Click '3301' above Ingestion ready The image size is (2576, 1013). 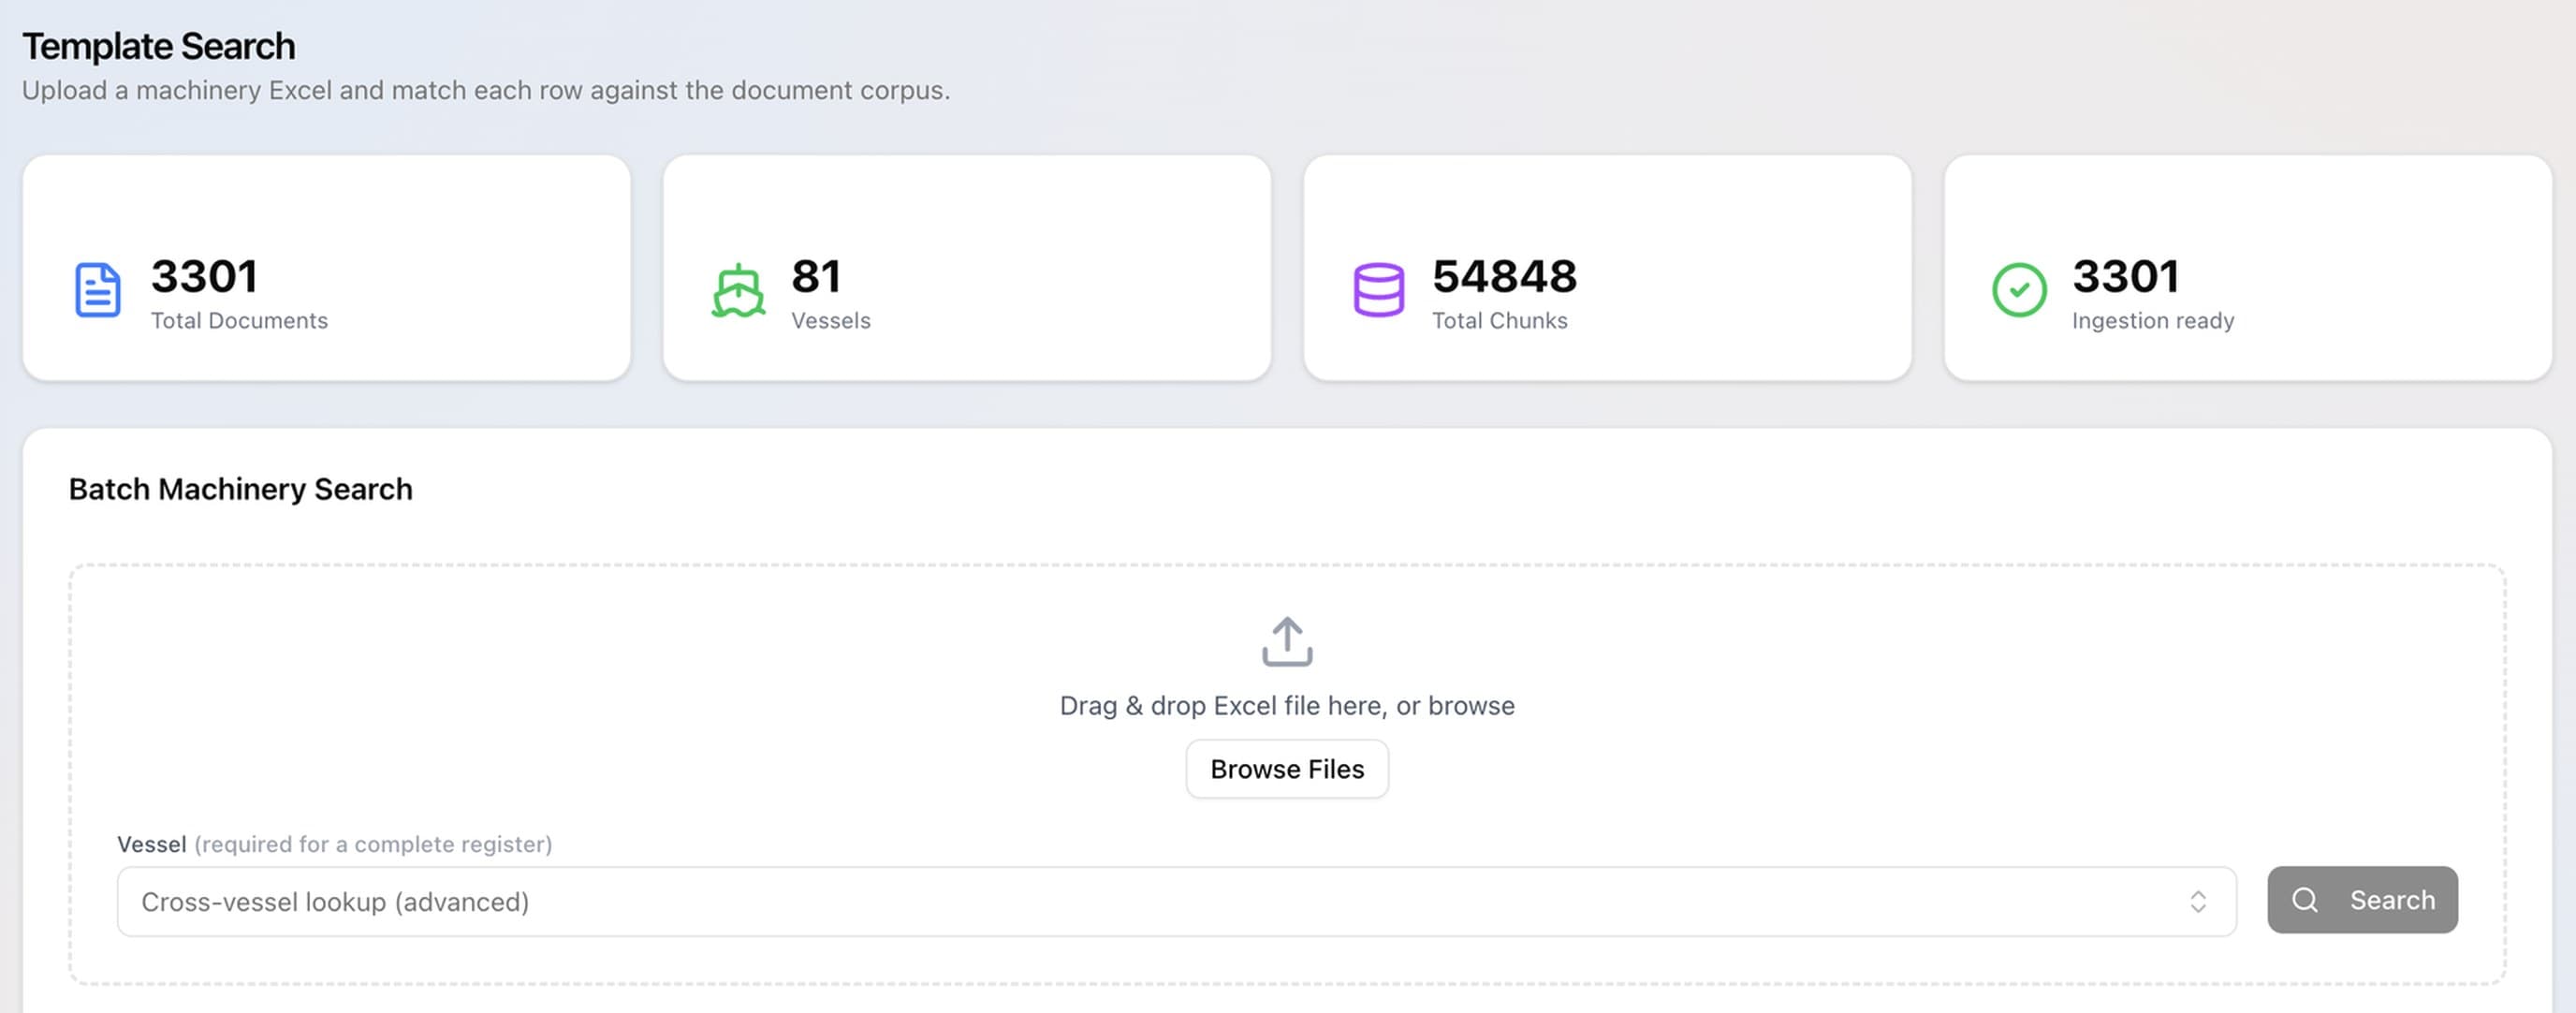[x=2125, y=276]
